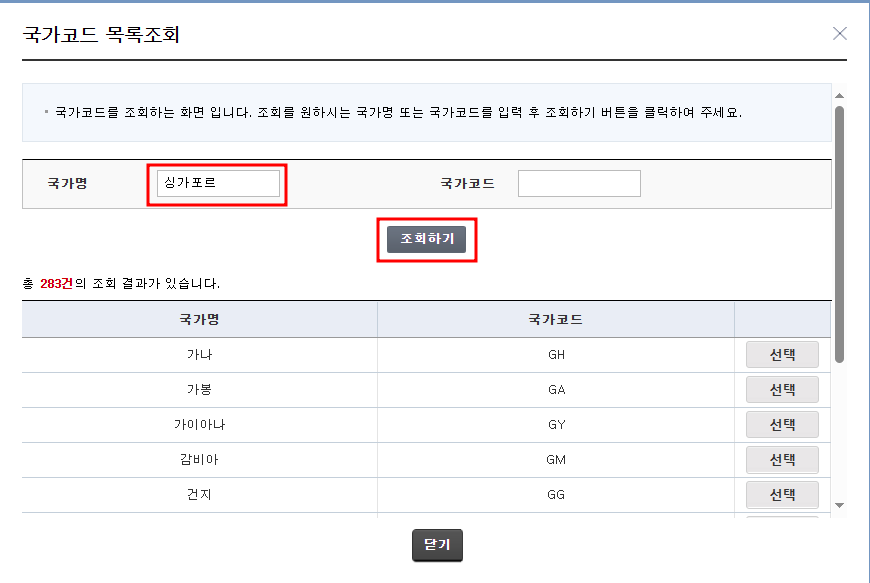Click the 닫기 button at the bottom
Screen dimensions: 870x583
click(x=436, y=545)
